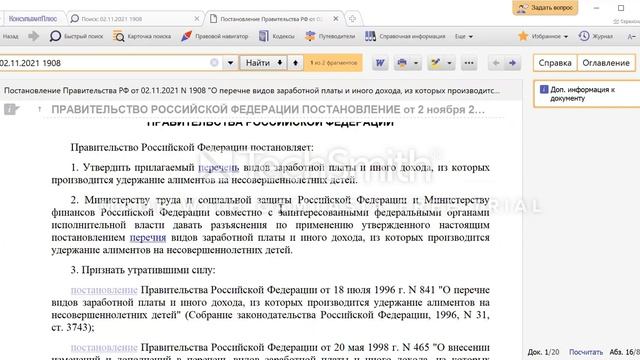Image resolution: width=640 pixels, height=360 pixels.
Task: Open Избранное favorites dropdown
Action: coord(543,36)
